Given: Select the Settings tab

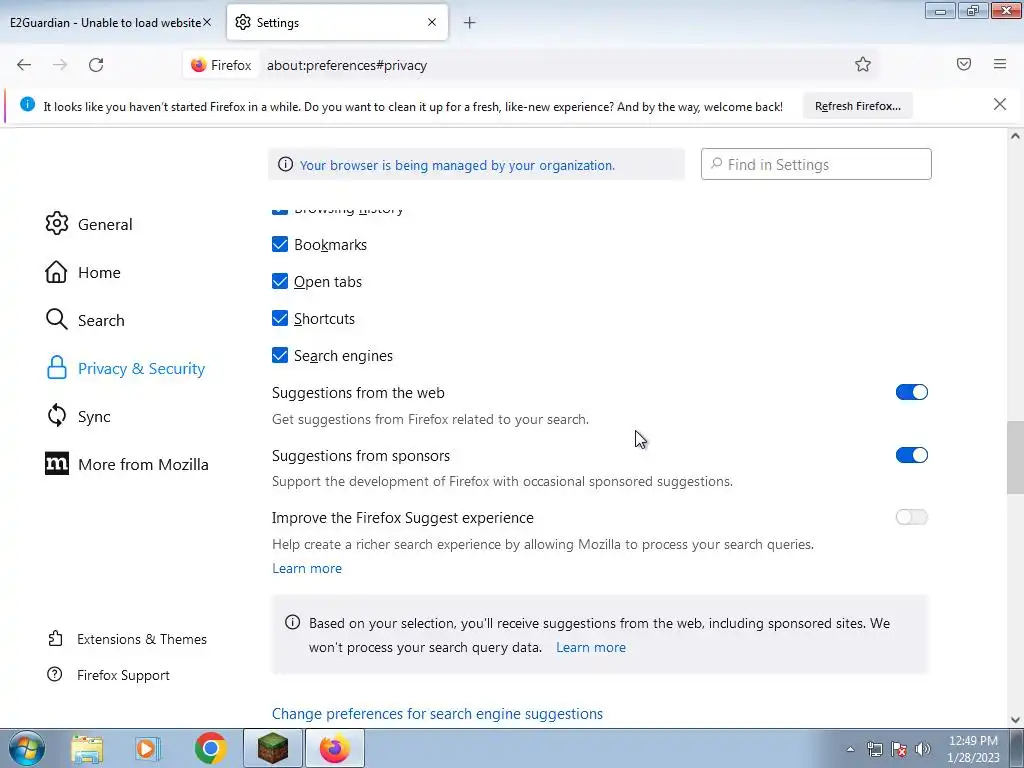Looking at the screenshot, I should (337, 22).
